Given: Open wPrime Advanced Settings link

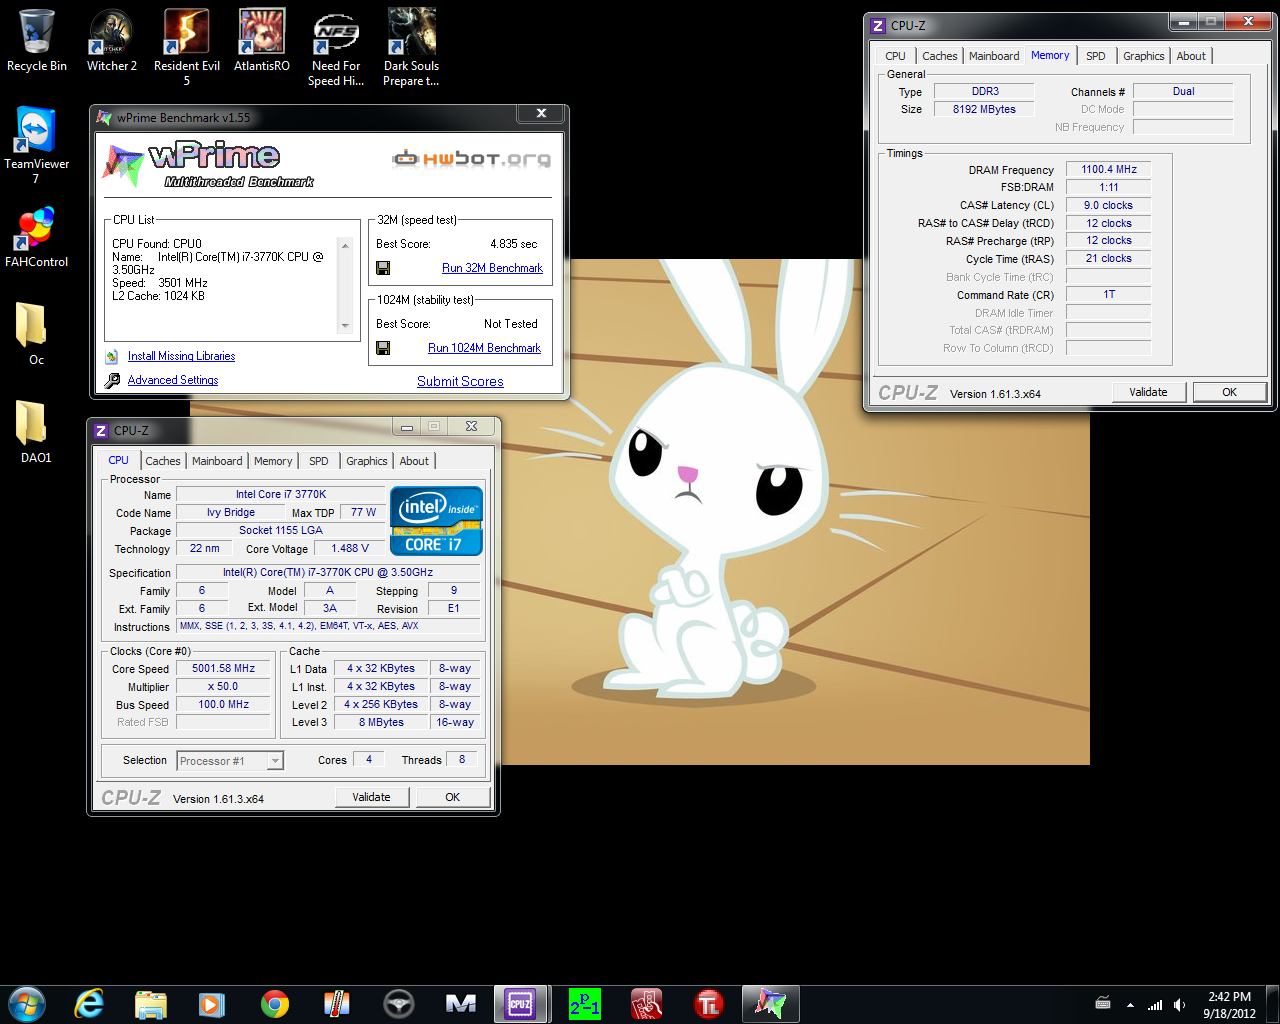Looking at the screenshot, I should pos(172,380).
